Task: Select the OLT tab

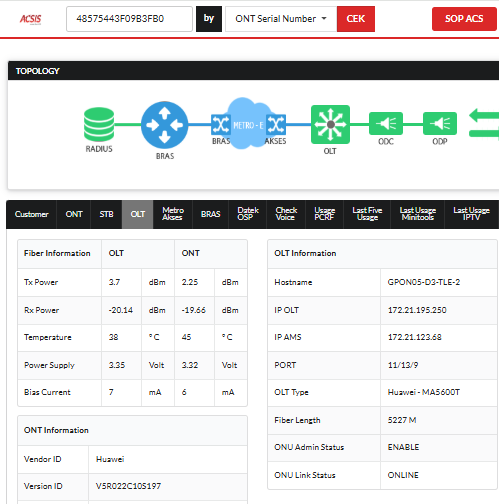Action: pos(138,214)
